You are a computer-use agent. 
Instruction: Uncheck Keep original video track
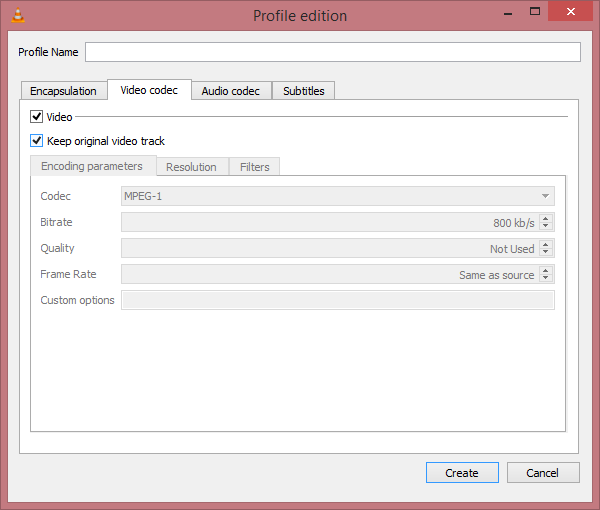[37, 141]
